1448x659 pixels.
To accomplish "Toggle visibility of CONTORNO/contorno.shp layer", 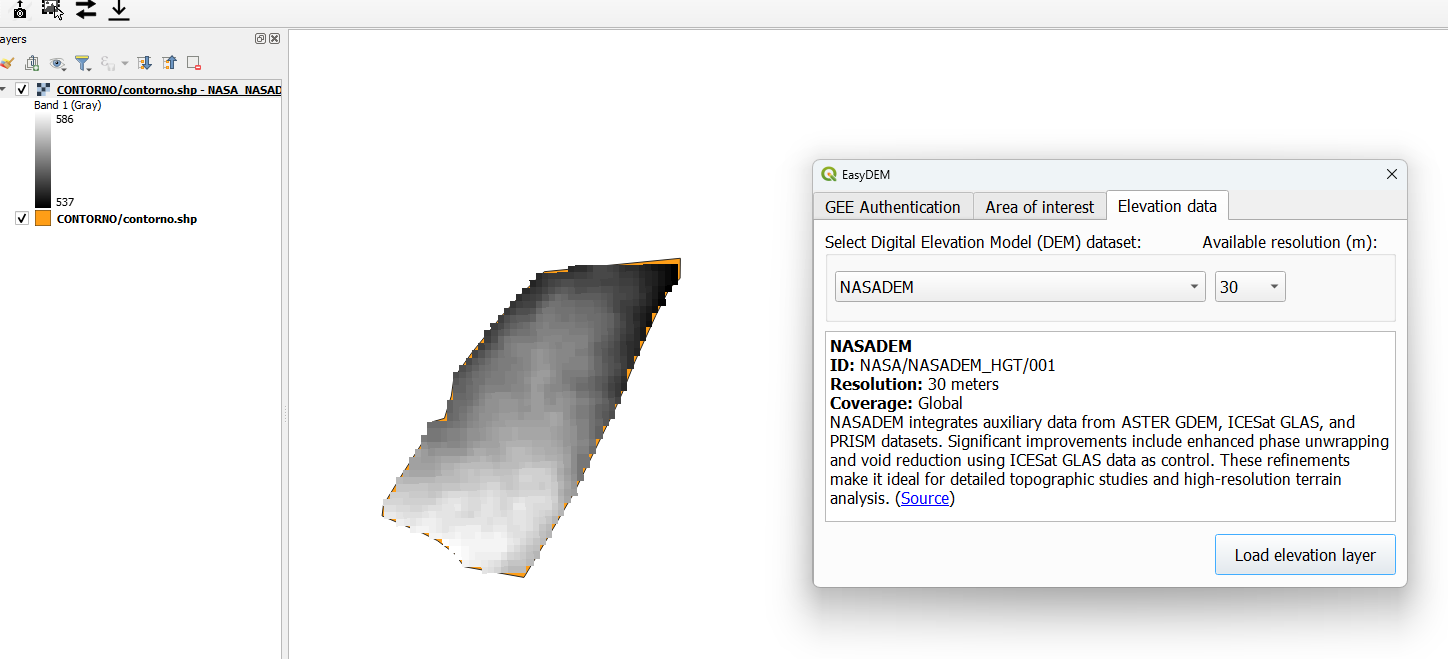I will click(21, 218).
